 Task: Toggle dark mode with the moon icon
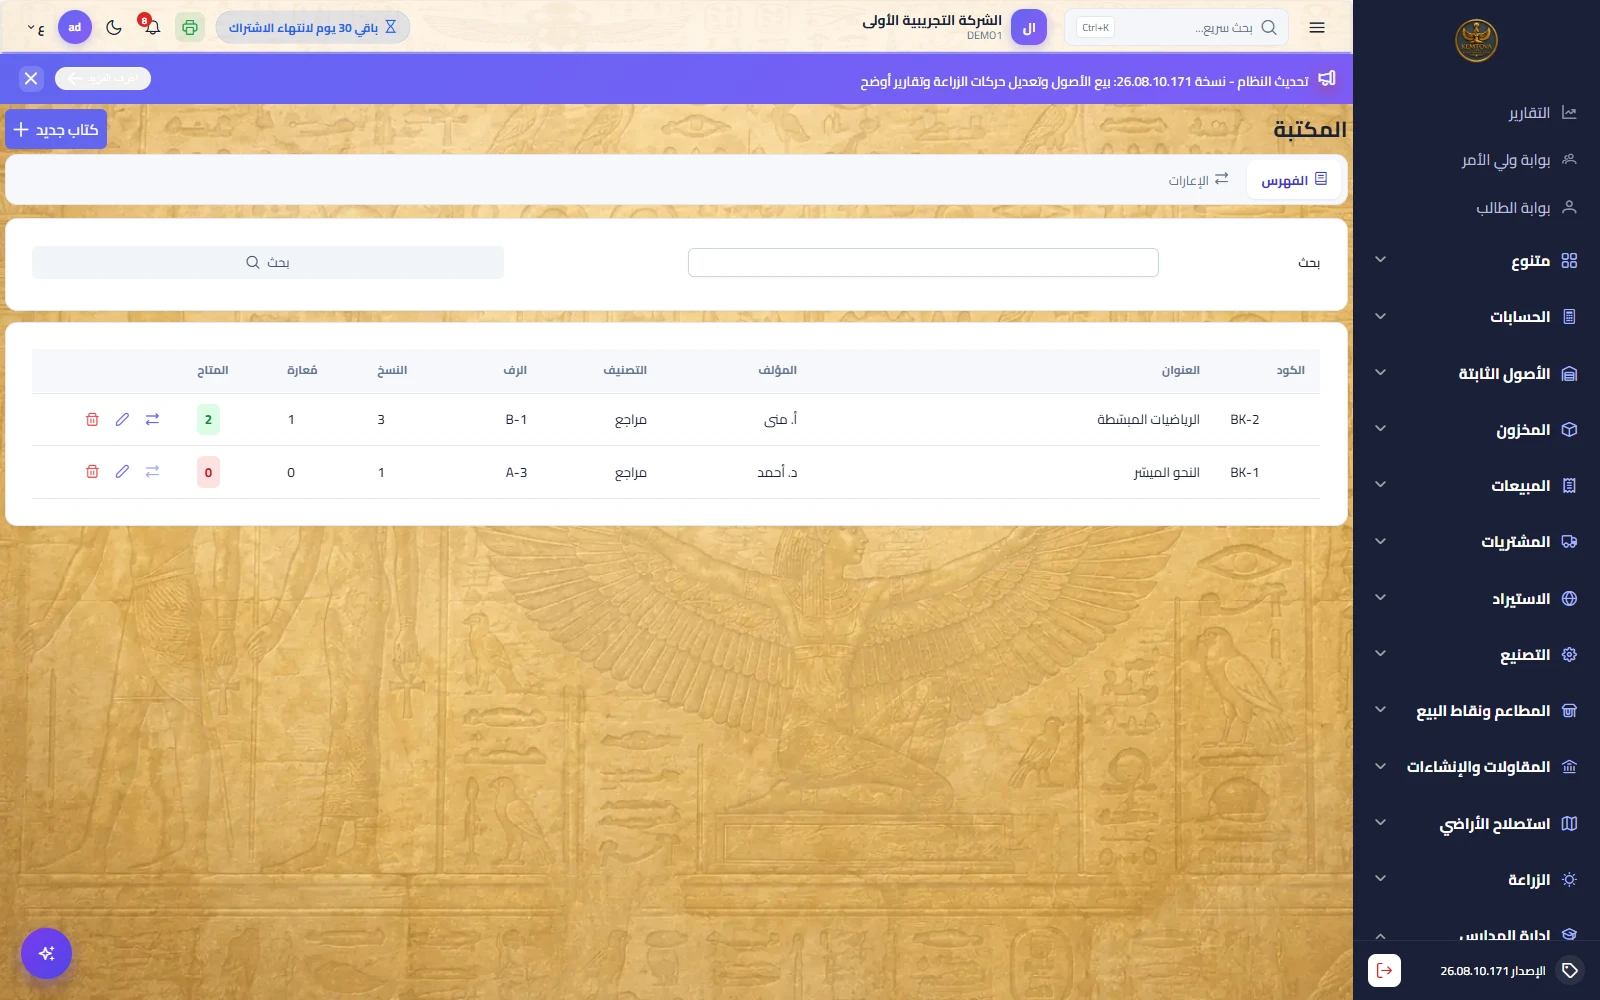click(x=114, y=28)
